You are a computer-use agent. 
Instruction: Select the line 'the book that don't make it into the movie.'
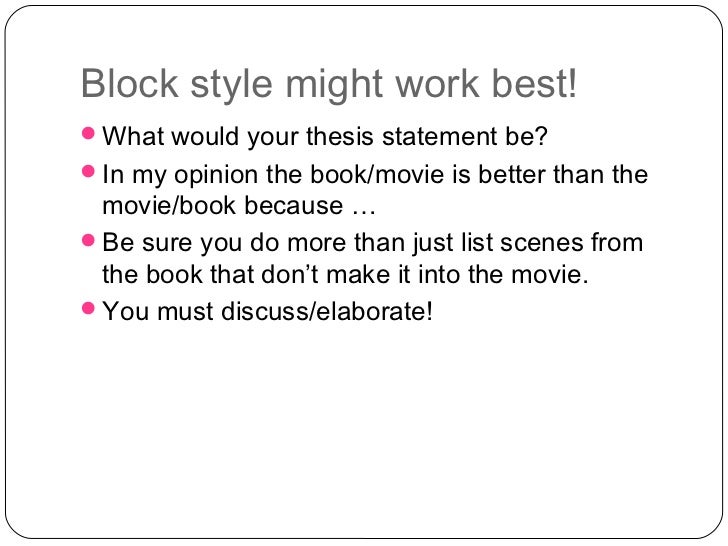345,274
